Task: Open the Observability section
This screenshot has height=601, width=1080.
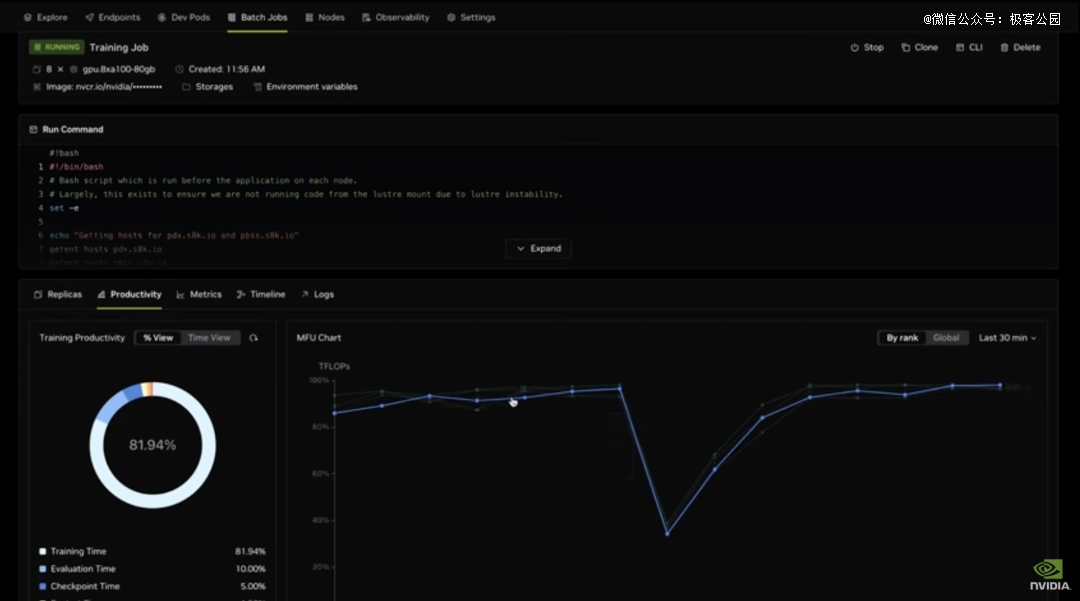Action: [x=396, y=17]
